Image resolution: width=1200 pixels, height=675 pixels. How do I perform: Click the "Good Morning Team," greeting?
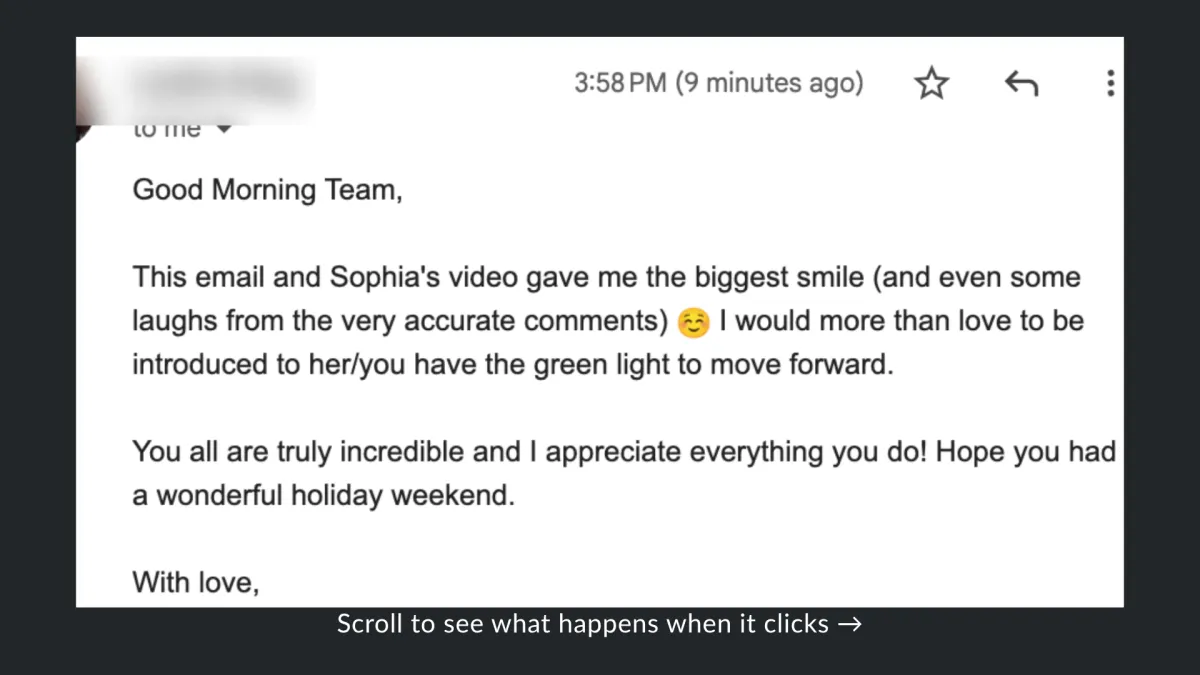267,190
